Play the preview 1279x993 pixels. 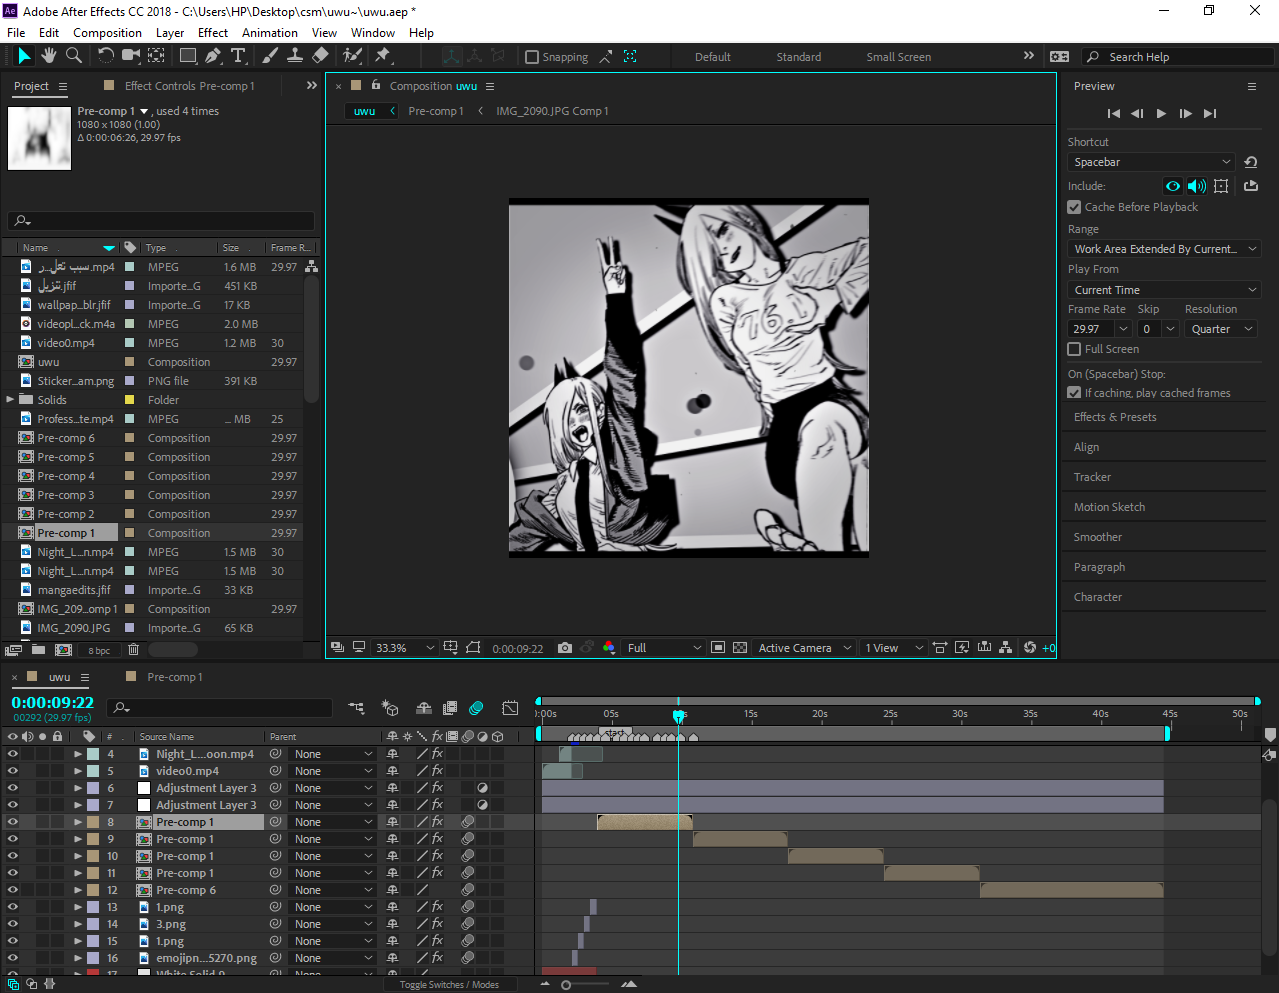(1161, 114)
